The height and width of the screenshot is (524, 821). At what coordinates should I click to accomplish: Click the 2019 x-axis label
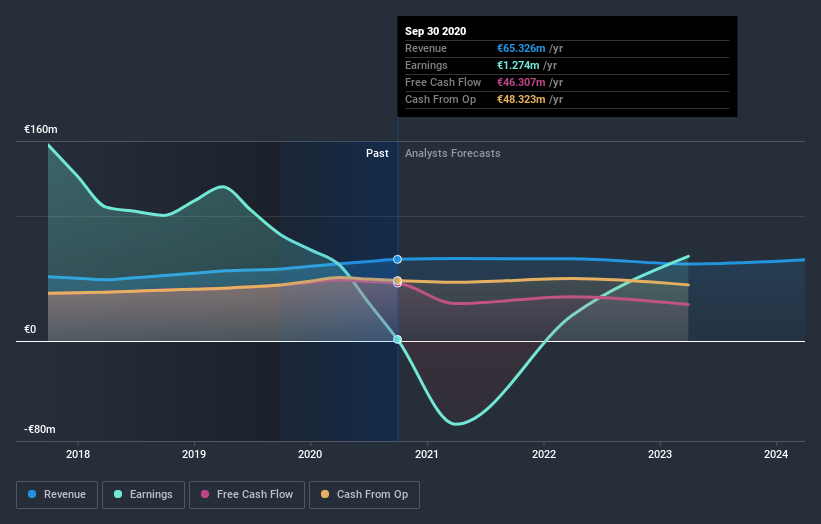click(x=194, y=454)
